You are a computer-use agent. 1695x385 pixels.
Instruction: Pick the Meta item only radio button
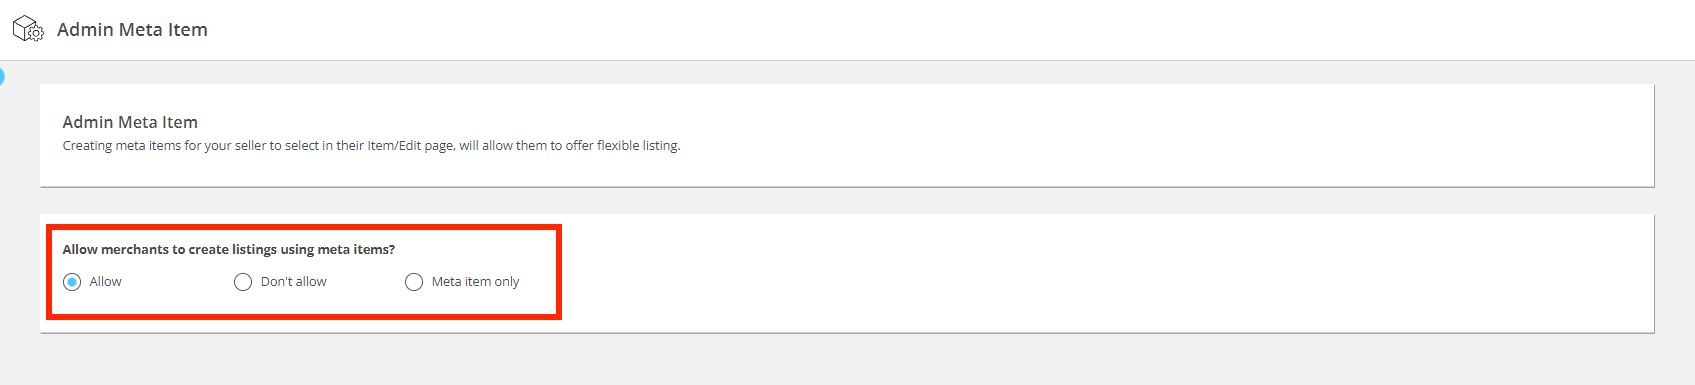[x=414, y=282]
